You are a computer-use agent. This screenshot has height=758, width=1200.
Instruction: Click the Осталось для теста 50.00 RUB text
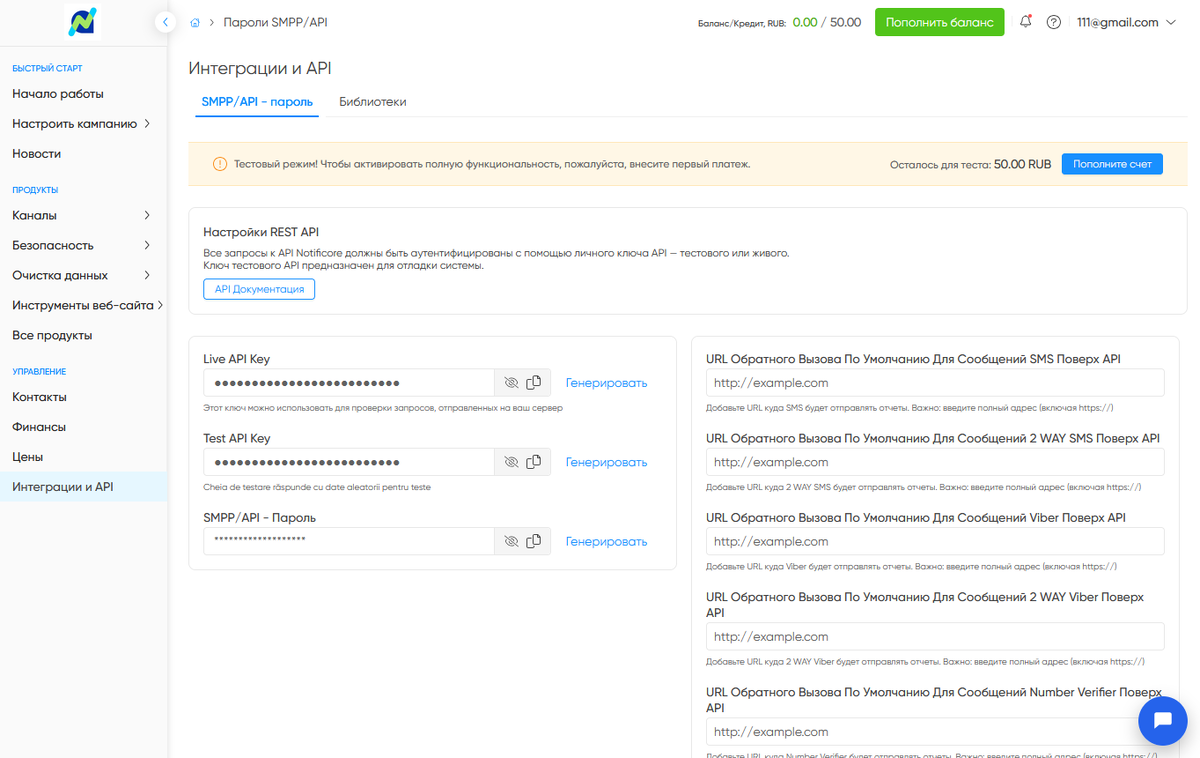(x=970, y=164)
